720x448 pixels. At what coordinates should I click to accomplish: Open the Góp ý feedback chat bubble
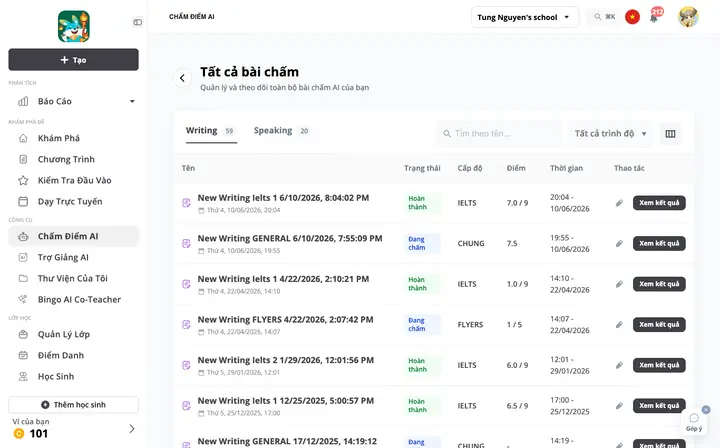pyautogui.click(x=694, y=422)
